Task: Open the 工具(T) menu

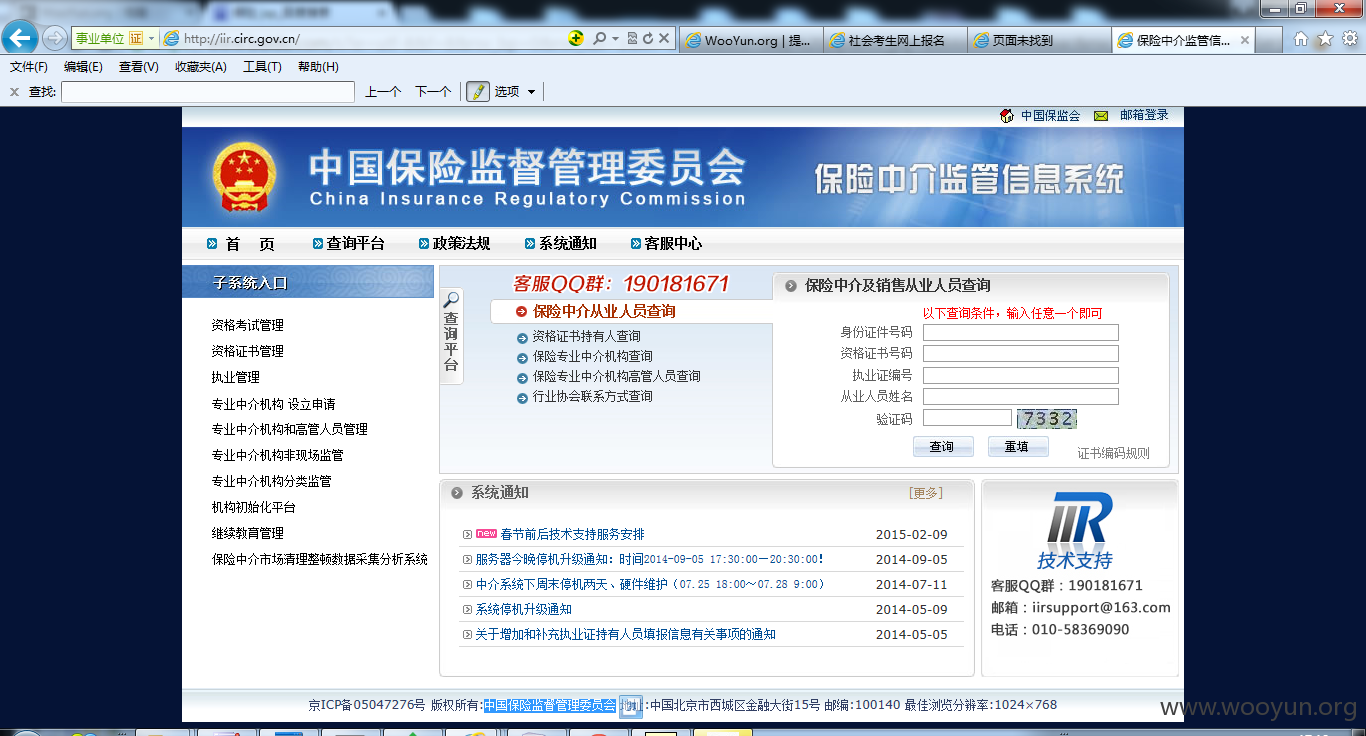Action: pyautogui.click(x=262, y=67)
